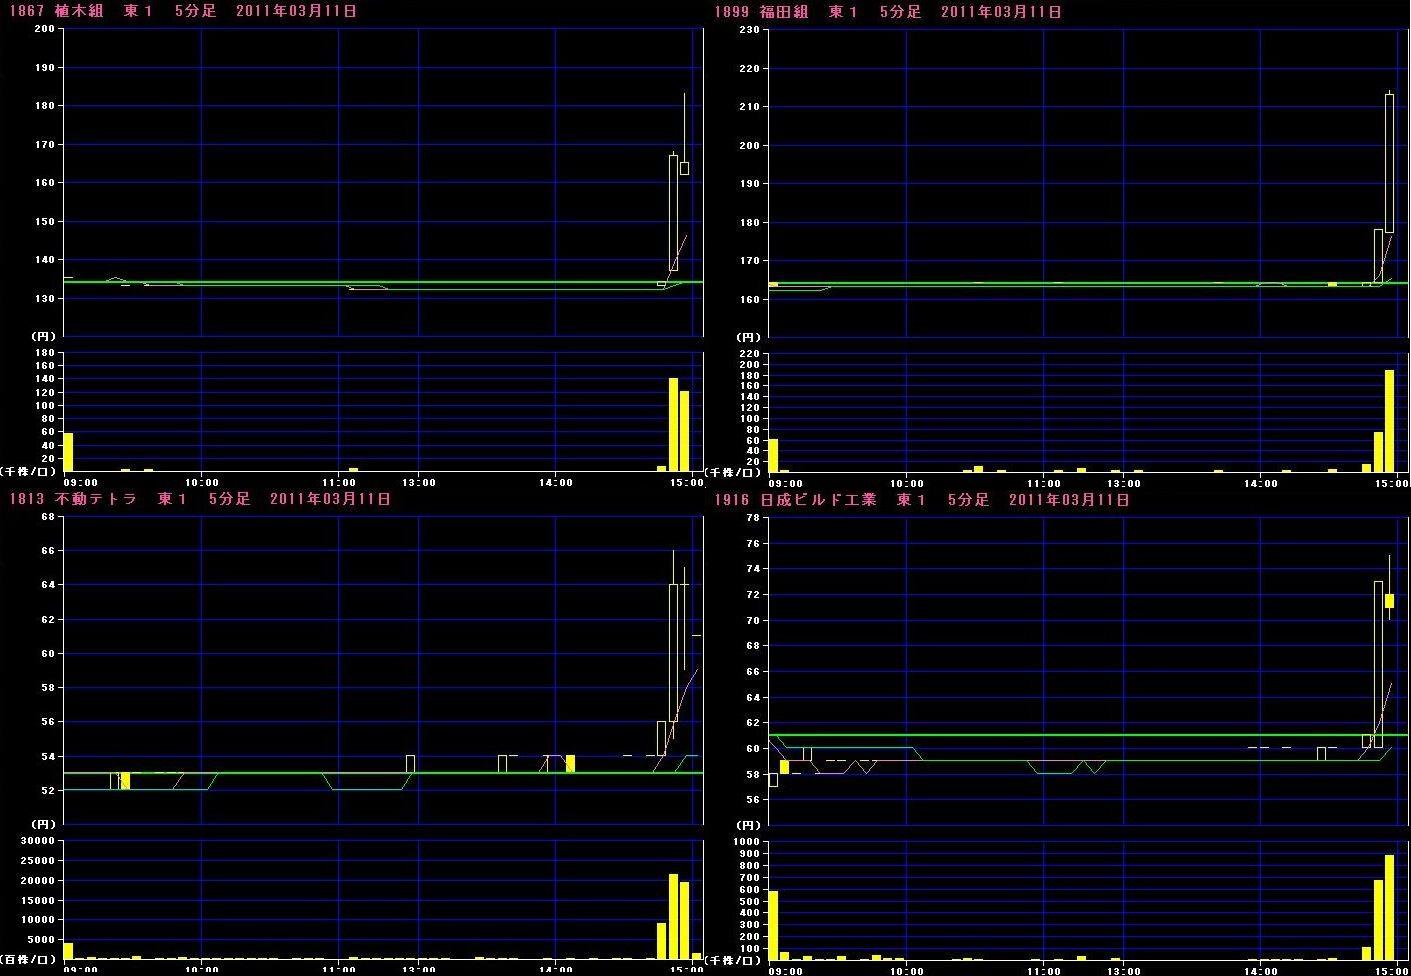The width and height of the screenshot is (1411, 976).
Task: Click the tallest white candlestick in 福田組 chart
Action: 1389,162
